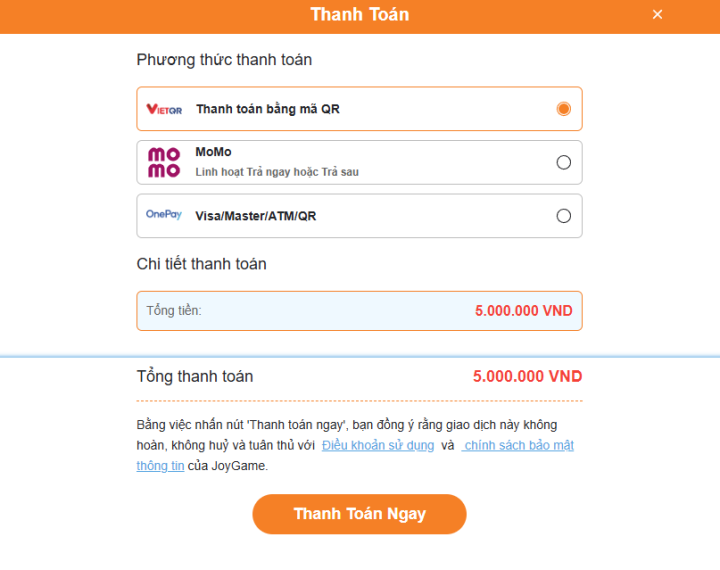Enable the Visa/Master/ATM/QR radio option

(564, 215)
